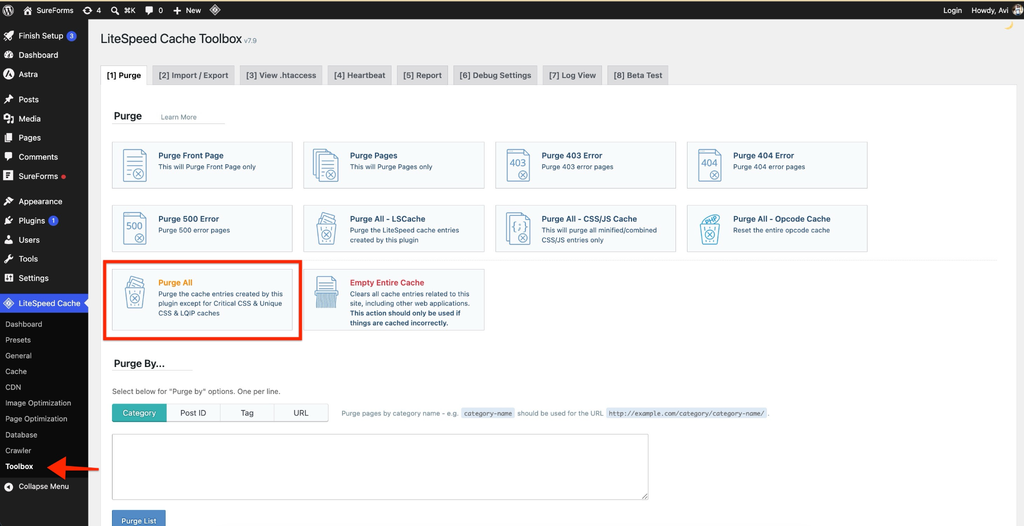Click the 500 error page icon
This screenshot has width=1024, height=526.
coord(135,229)
